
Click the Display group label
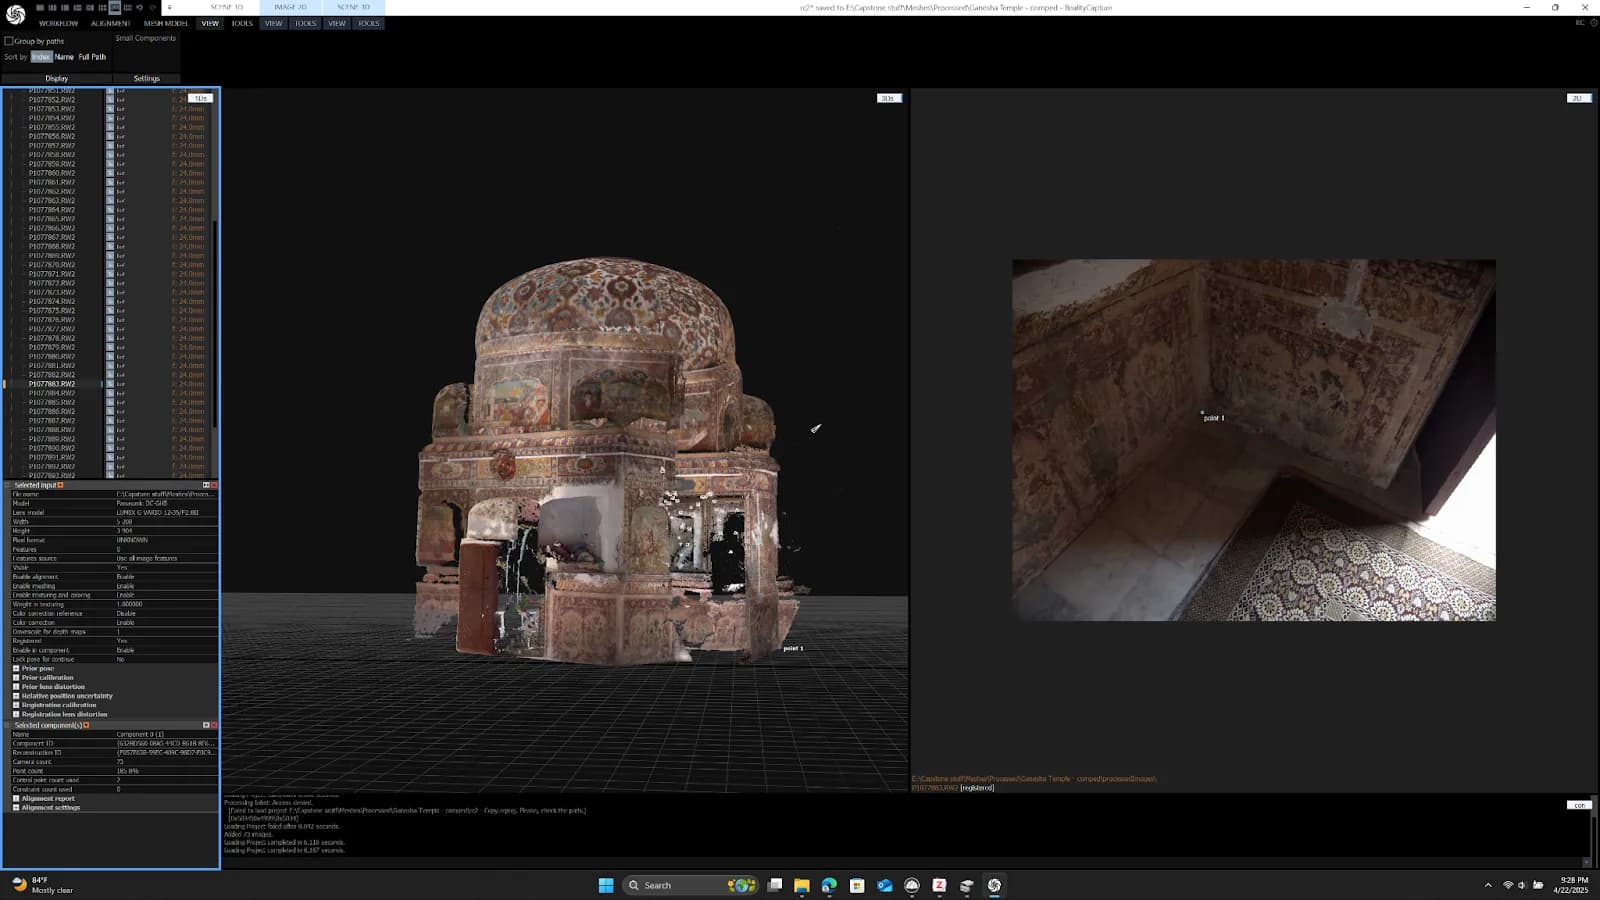pyautogui.click(x=56, y=78)
